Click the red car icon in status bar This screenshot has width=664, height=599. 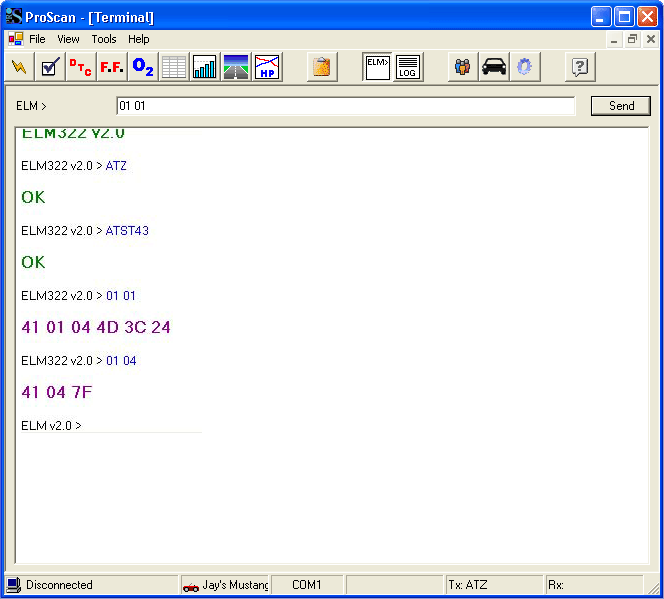pos(191,587)
